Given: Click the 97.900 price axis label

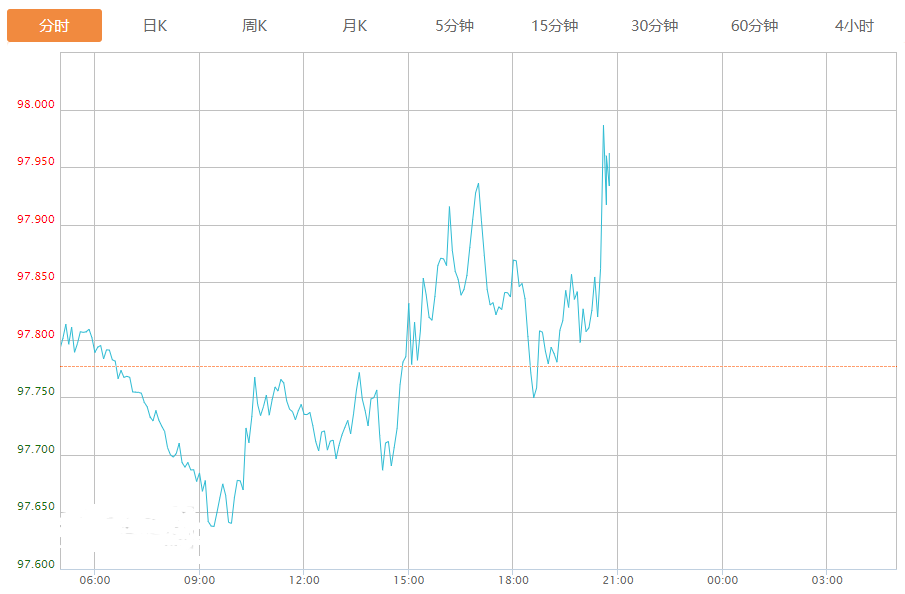Looking at the screenshot, I should click(37, 220).
